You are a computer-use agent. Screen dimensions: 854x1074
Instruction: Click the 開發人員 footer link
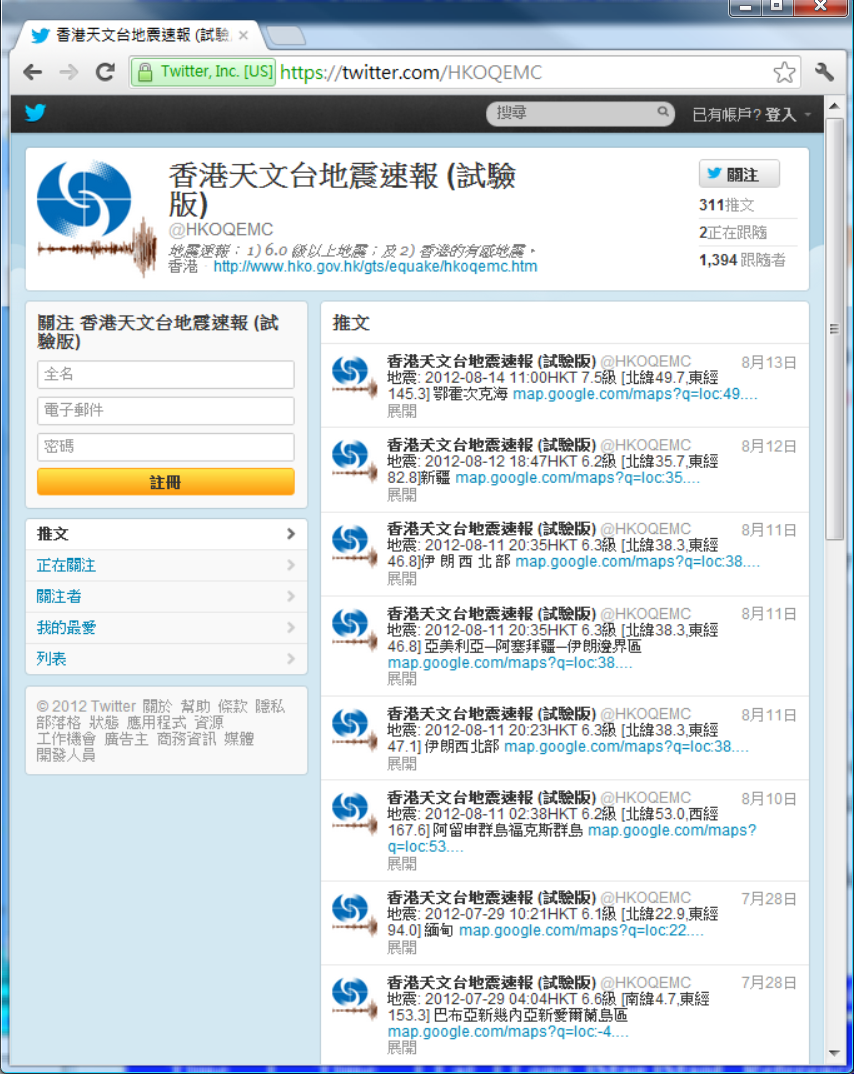point(66,755)
